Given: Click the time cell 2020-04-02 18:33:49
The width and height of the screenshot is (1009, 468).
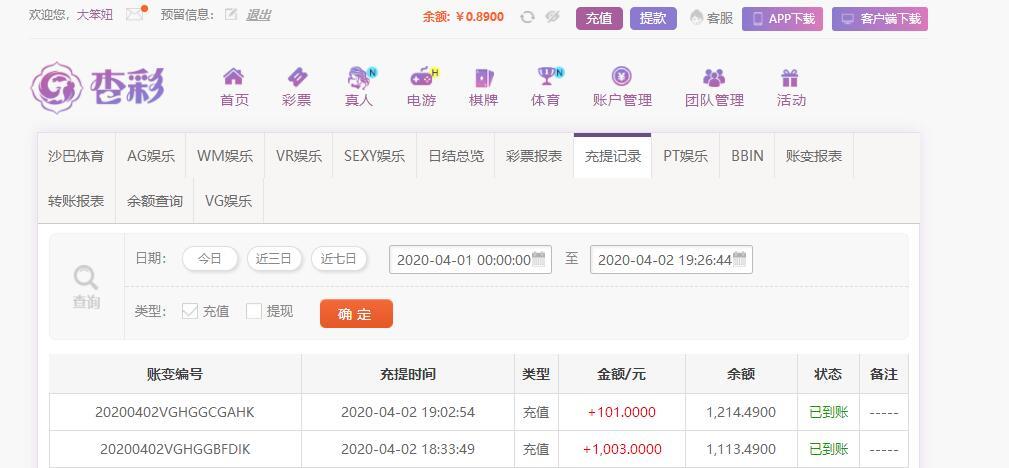Looking at the screenshot, I should (x=408, y=449).
